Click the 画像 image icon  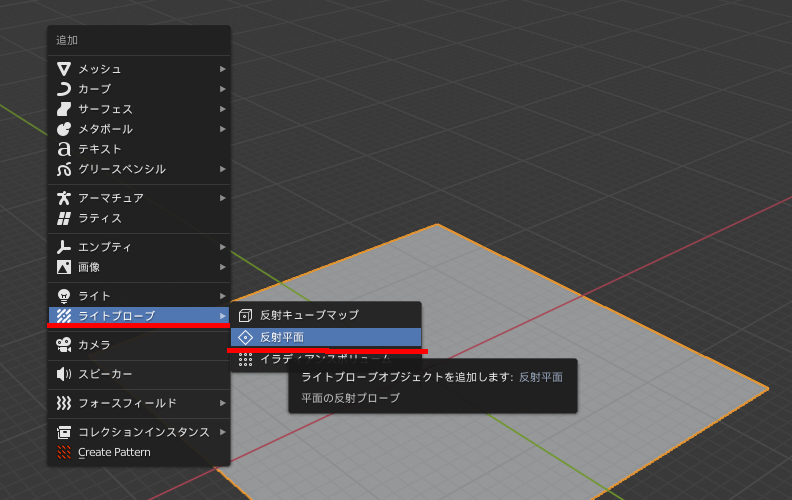(64, 267)
